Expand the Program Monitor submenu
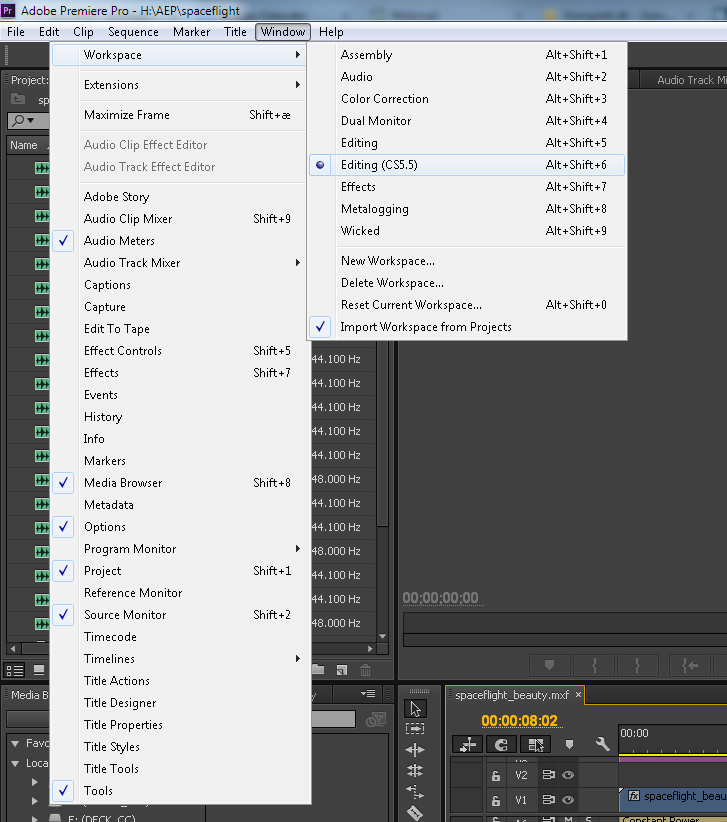The image size is (727, 822). (x=178, y=549)
